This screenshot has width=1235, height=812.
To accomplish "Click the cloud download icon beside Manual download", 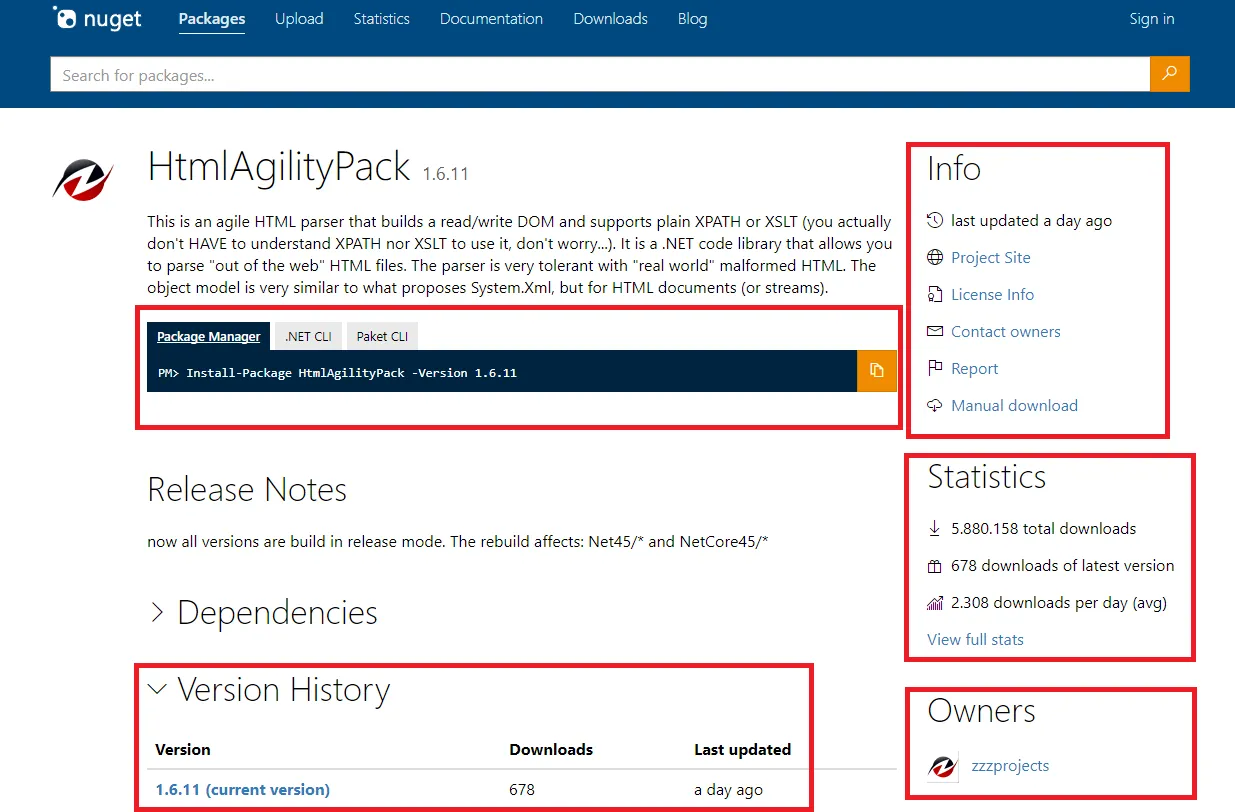I will [x=935, y=405].
